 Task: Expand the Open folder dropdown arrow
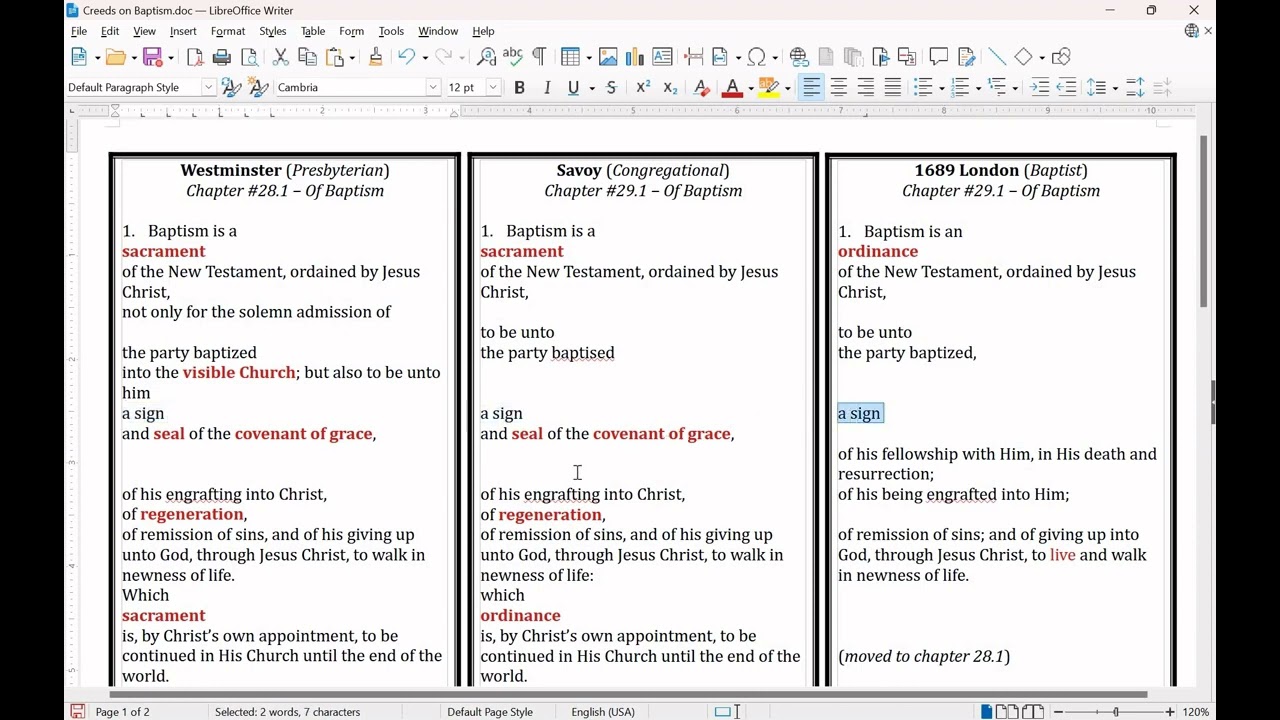click(134, 58)
